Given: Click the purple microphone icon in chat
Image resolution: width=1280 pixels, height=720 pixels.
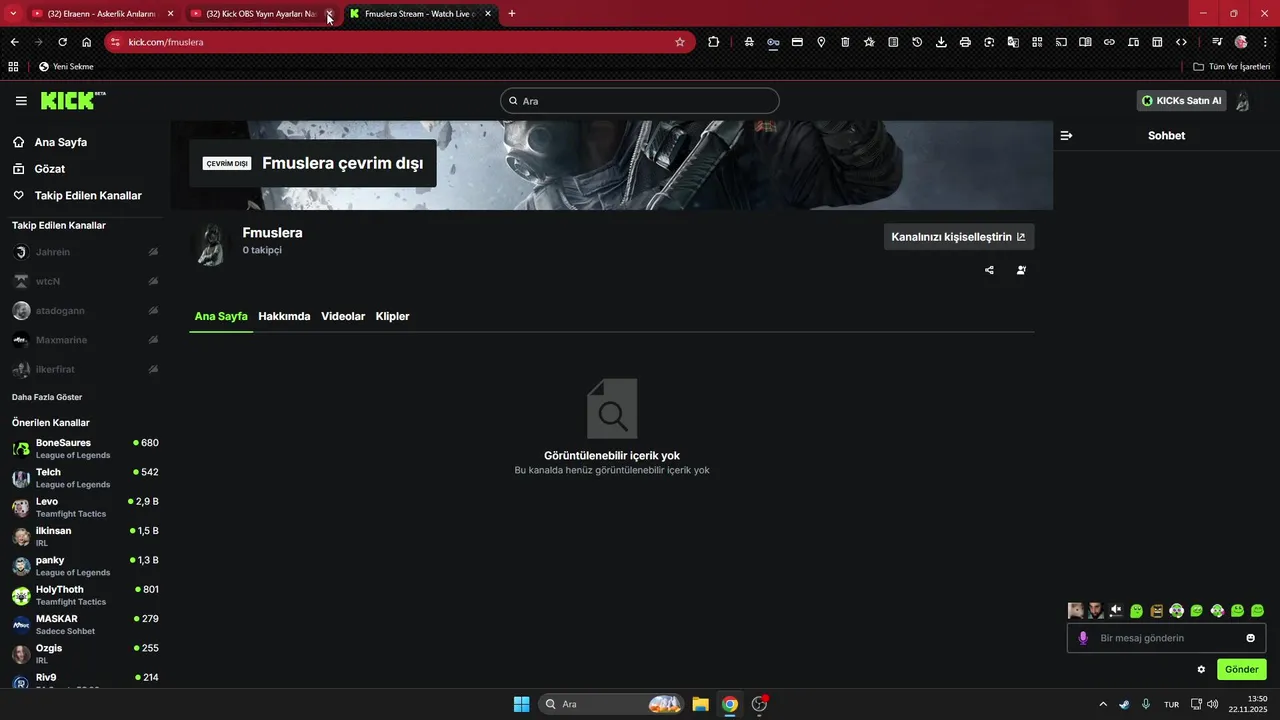Looking at the screenshot, I should [1083, 638].
